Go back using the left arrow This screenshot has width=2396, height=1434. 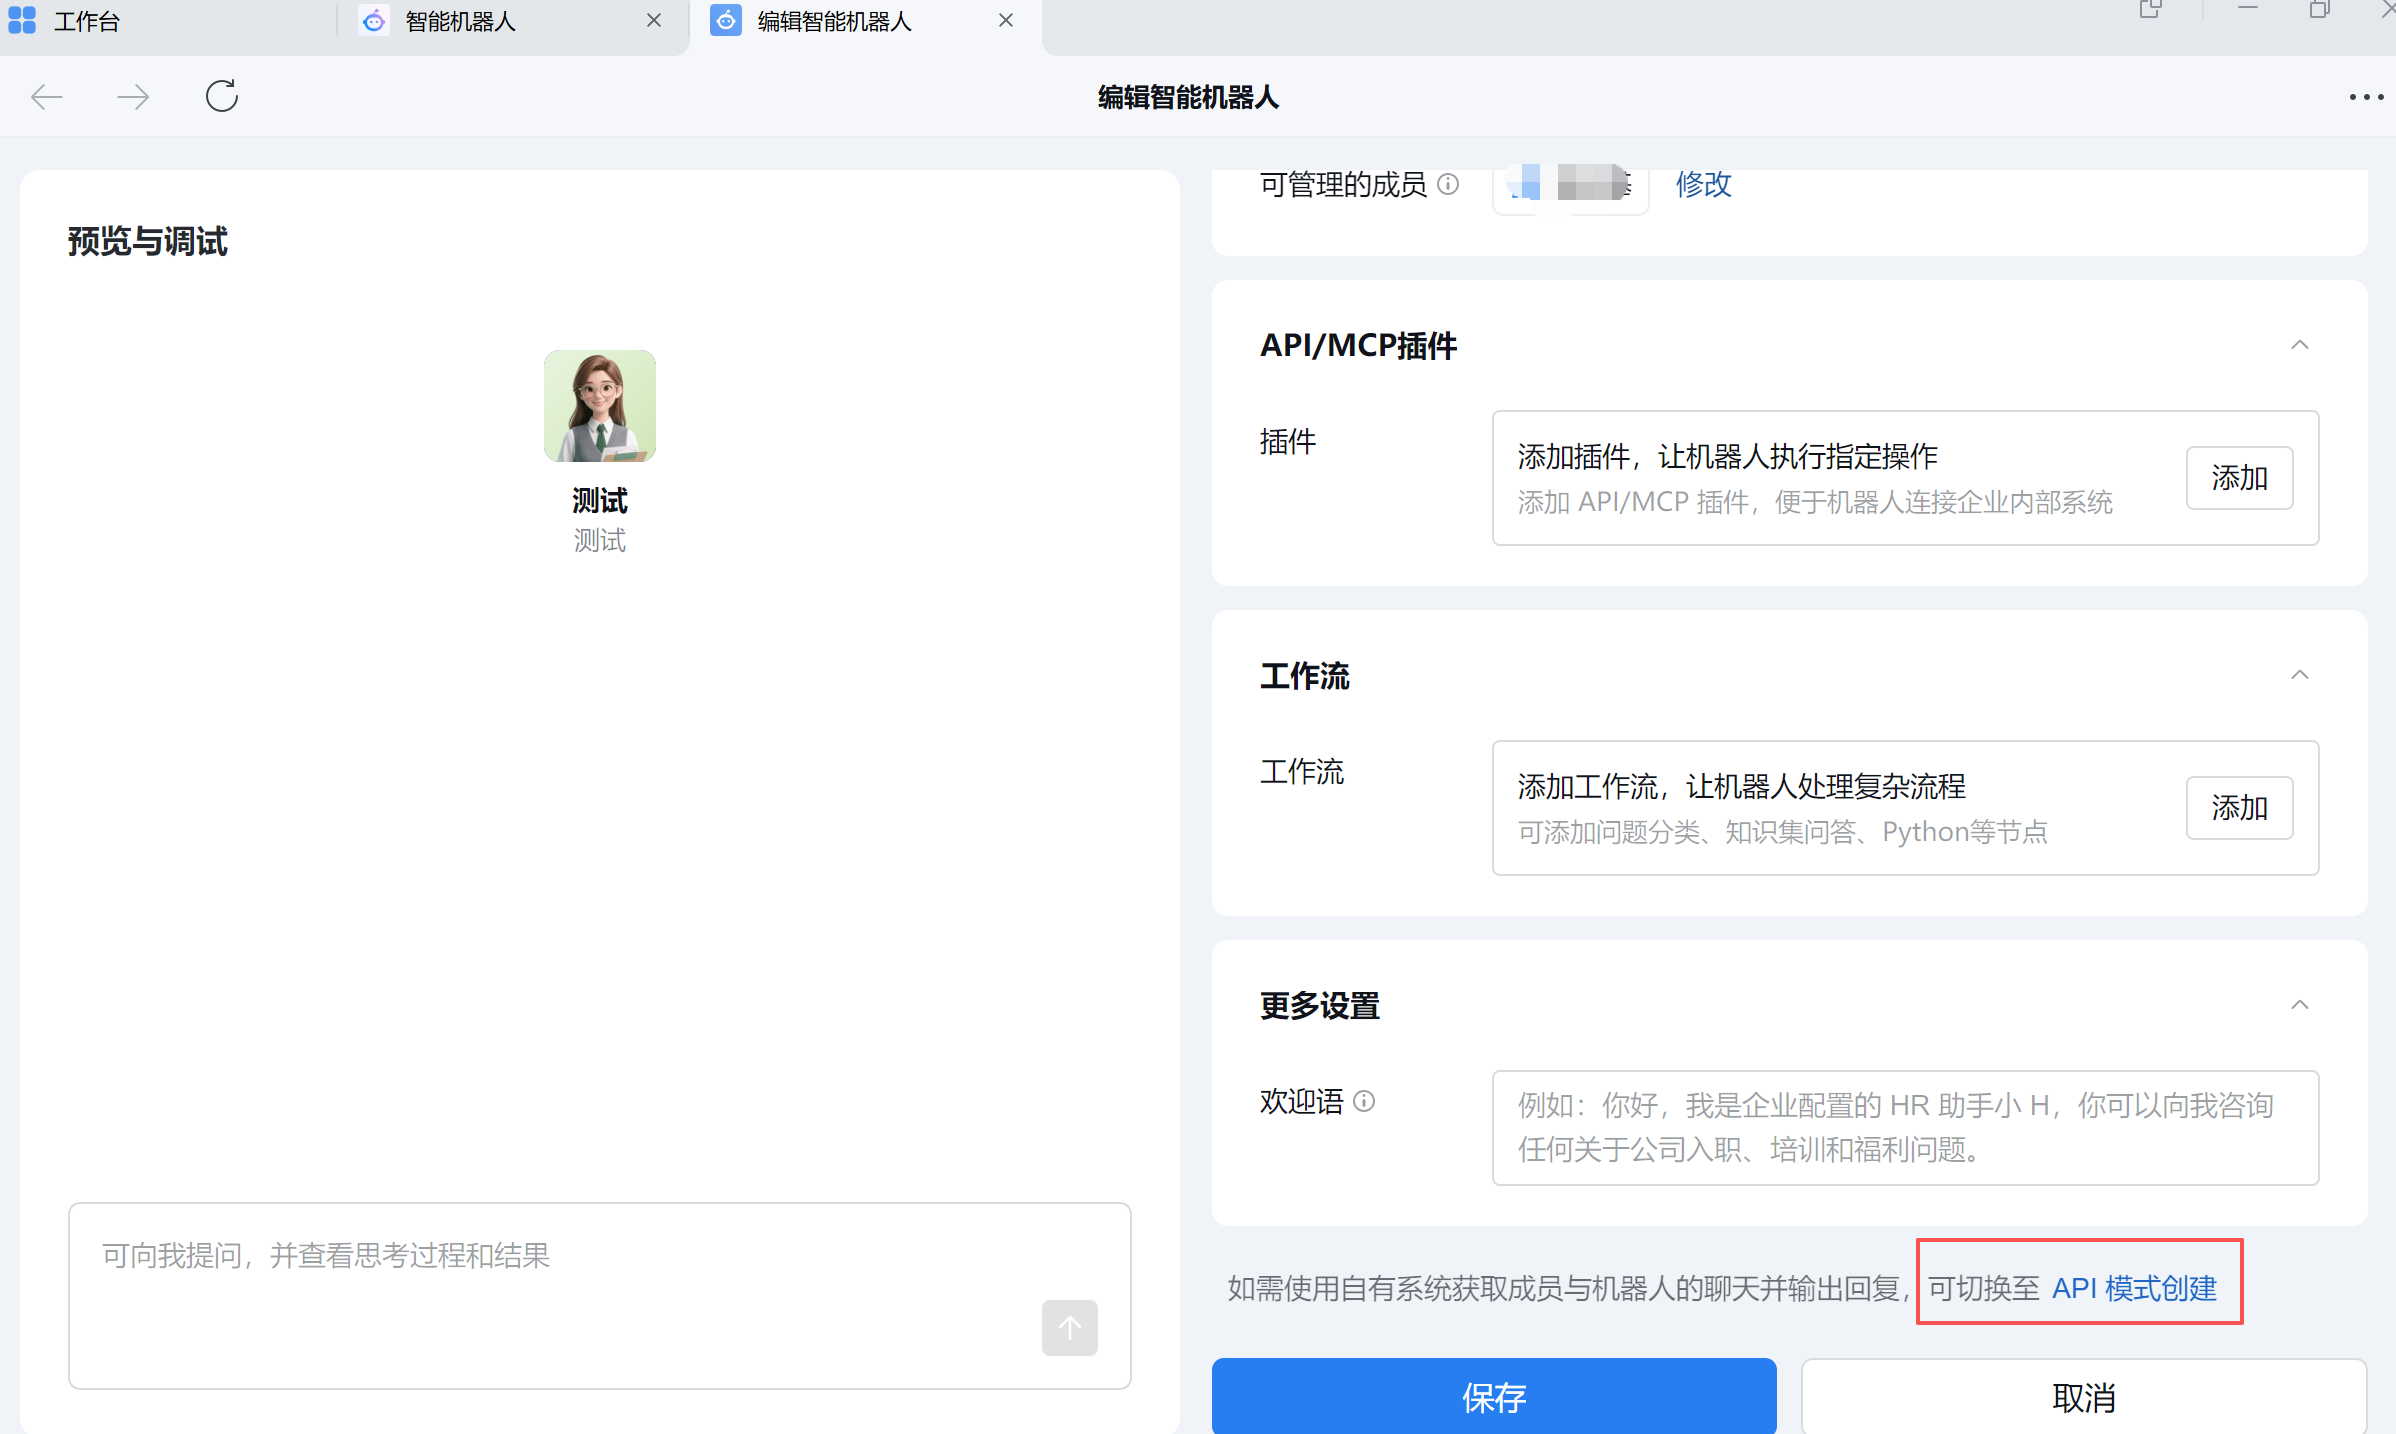(x=47, y=97)
